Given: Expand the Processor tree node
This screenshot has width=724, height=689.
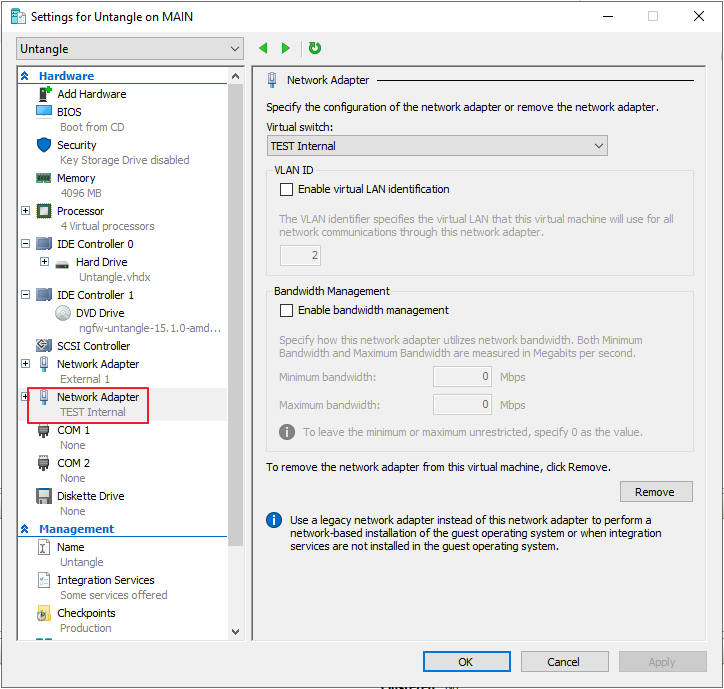Looking at the screenshot, I should 25,211.
